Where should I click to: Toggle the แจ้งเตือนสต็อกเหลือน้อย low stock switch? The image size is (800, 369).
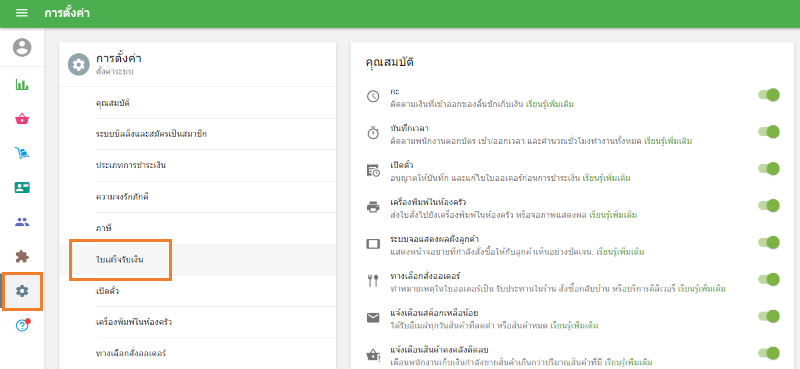tap(769, 316)
